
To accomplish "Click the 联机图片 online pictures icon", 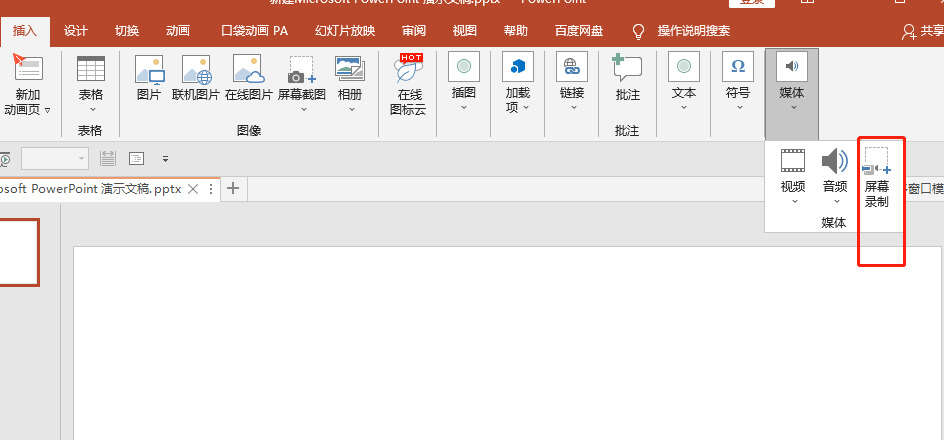I will point(196,69).
